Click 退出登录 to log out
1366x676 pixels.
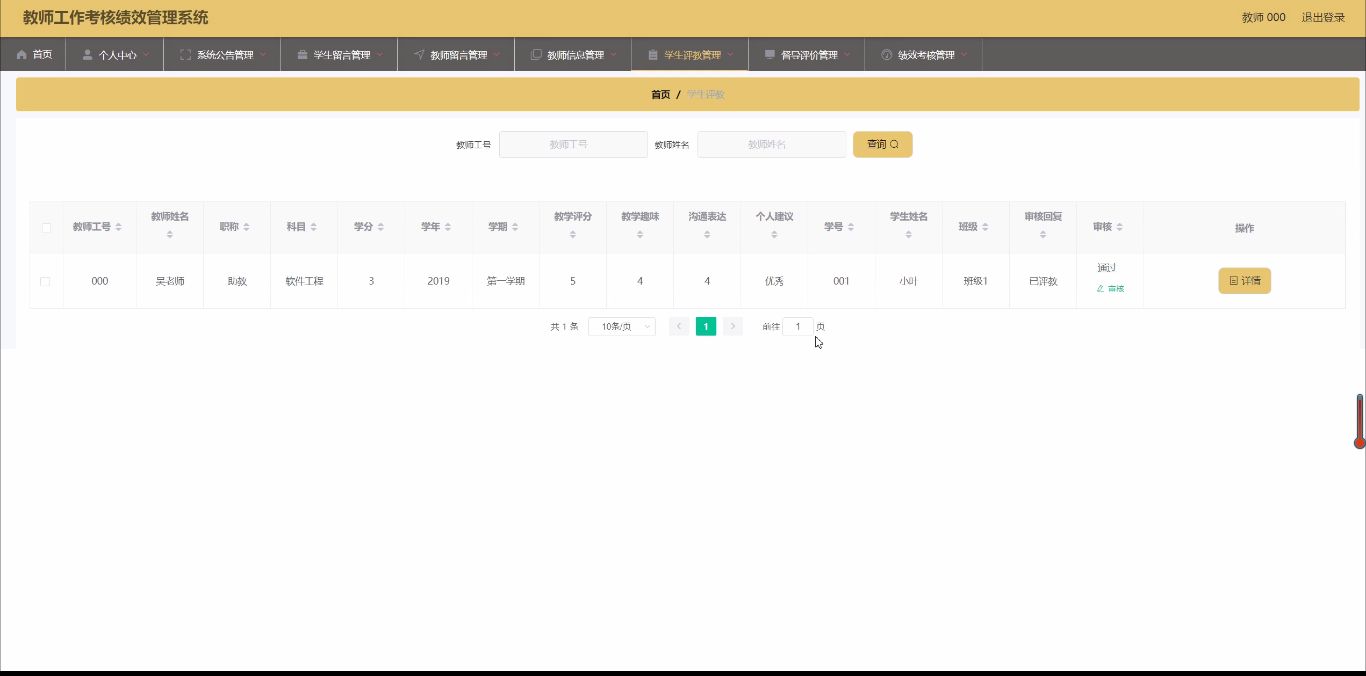coord(1323,18)
